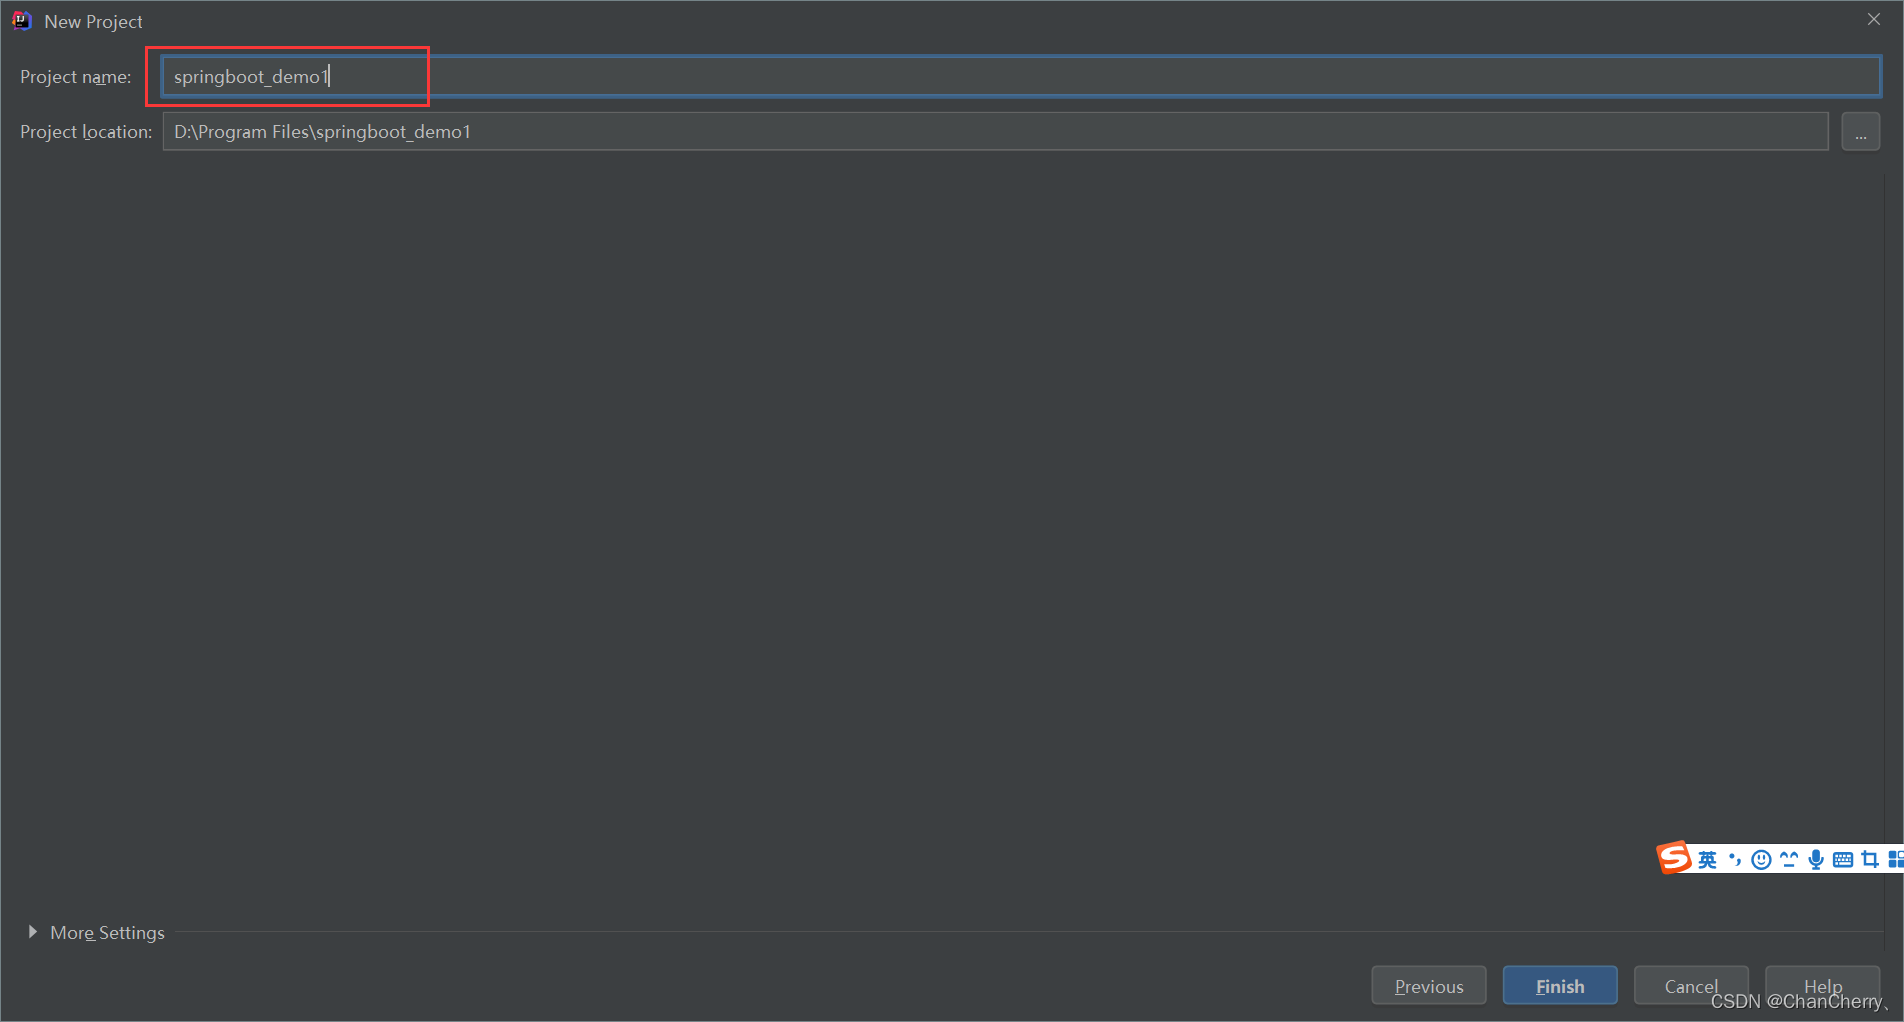This screenshot has height=1022, width=1904.
Task: Open the Sogou soft keyboard icon
Action: coord(1843,860)
